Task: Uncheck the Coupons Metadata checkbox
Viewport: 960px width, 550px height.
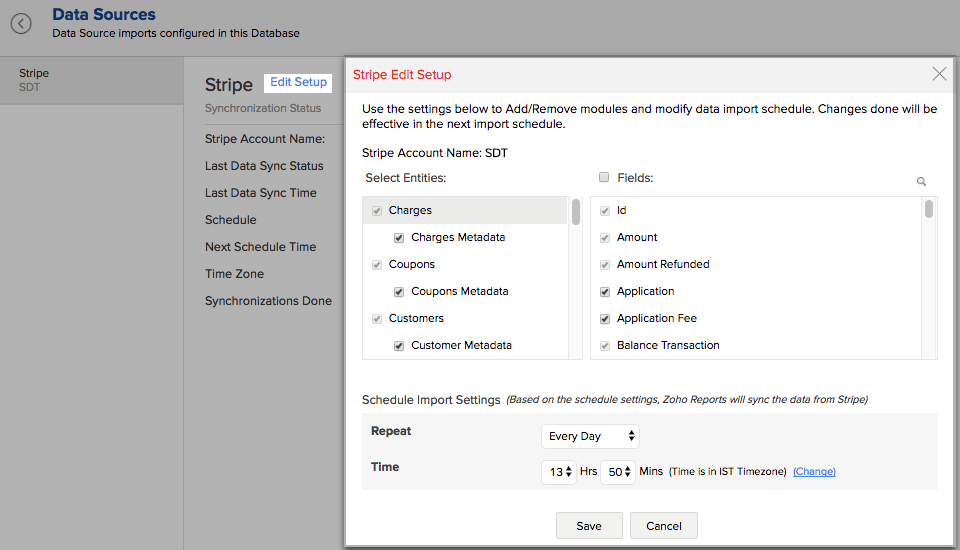Action: tap(400, 292)
